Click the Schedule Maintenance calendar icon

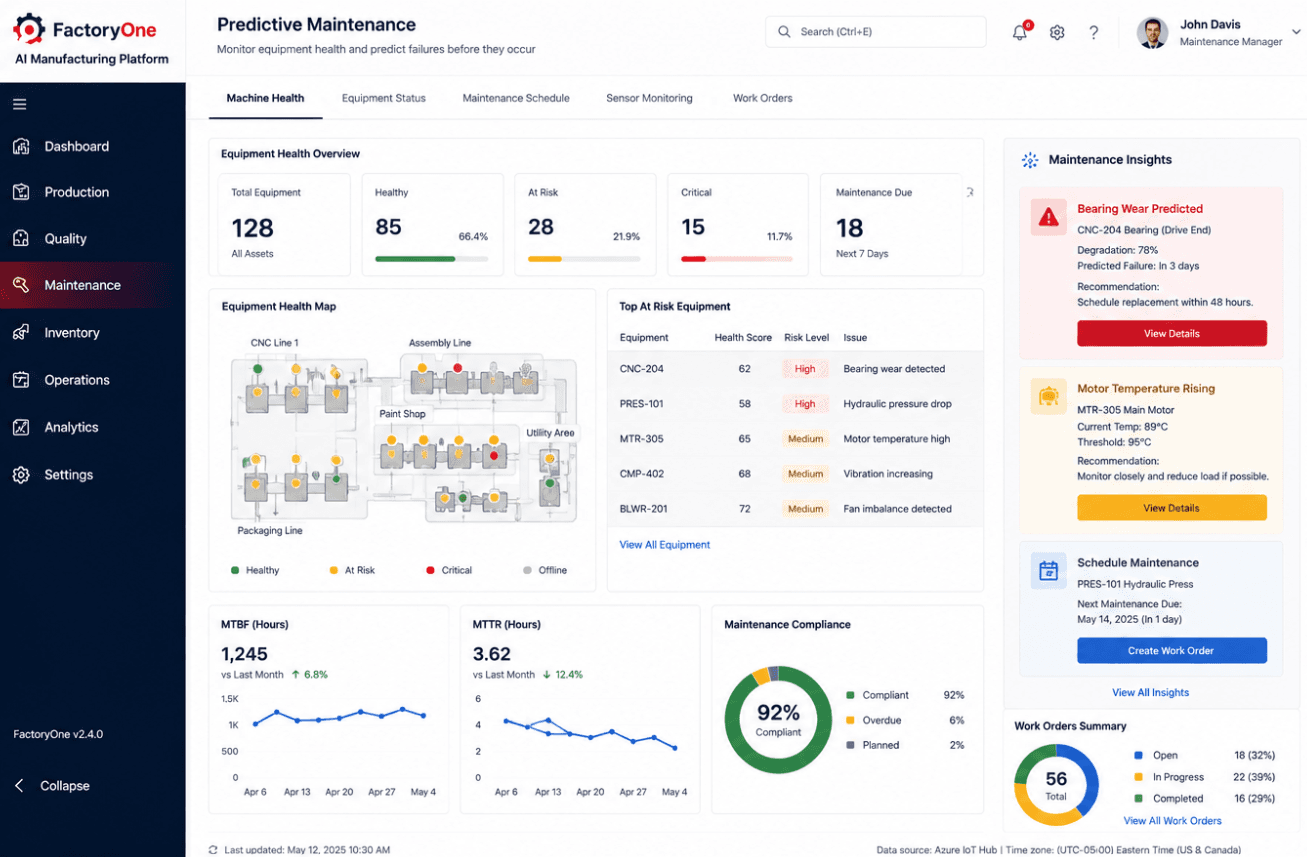(1049, 571)
